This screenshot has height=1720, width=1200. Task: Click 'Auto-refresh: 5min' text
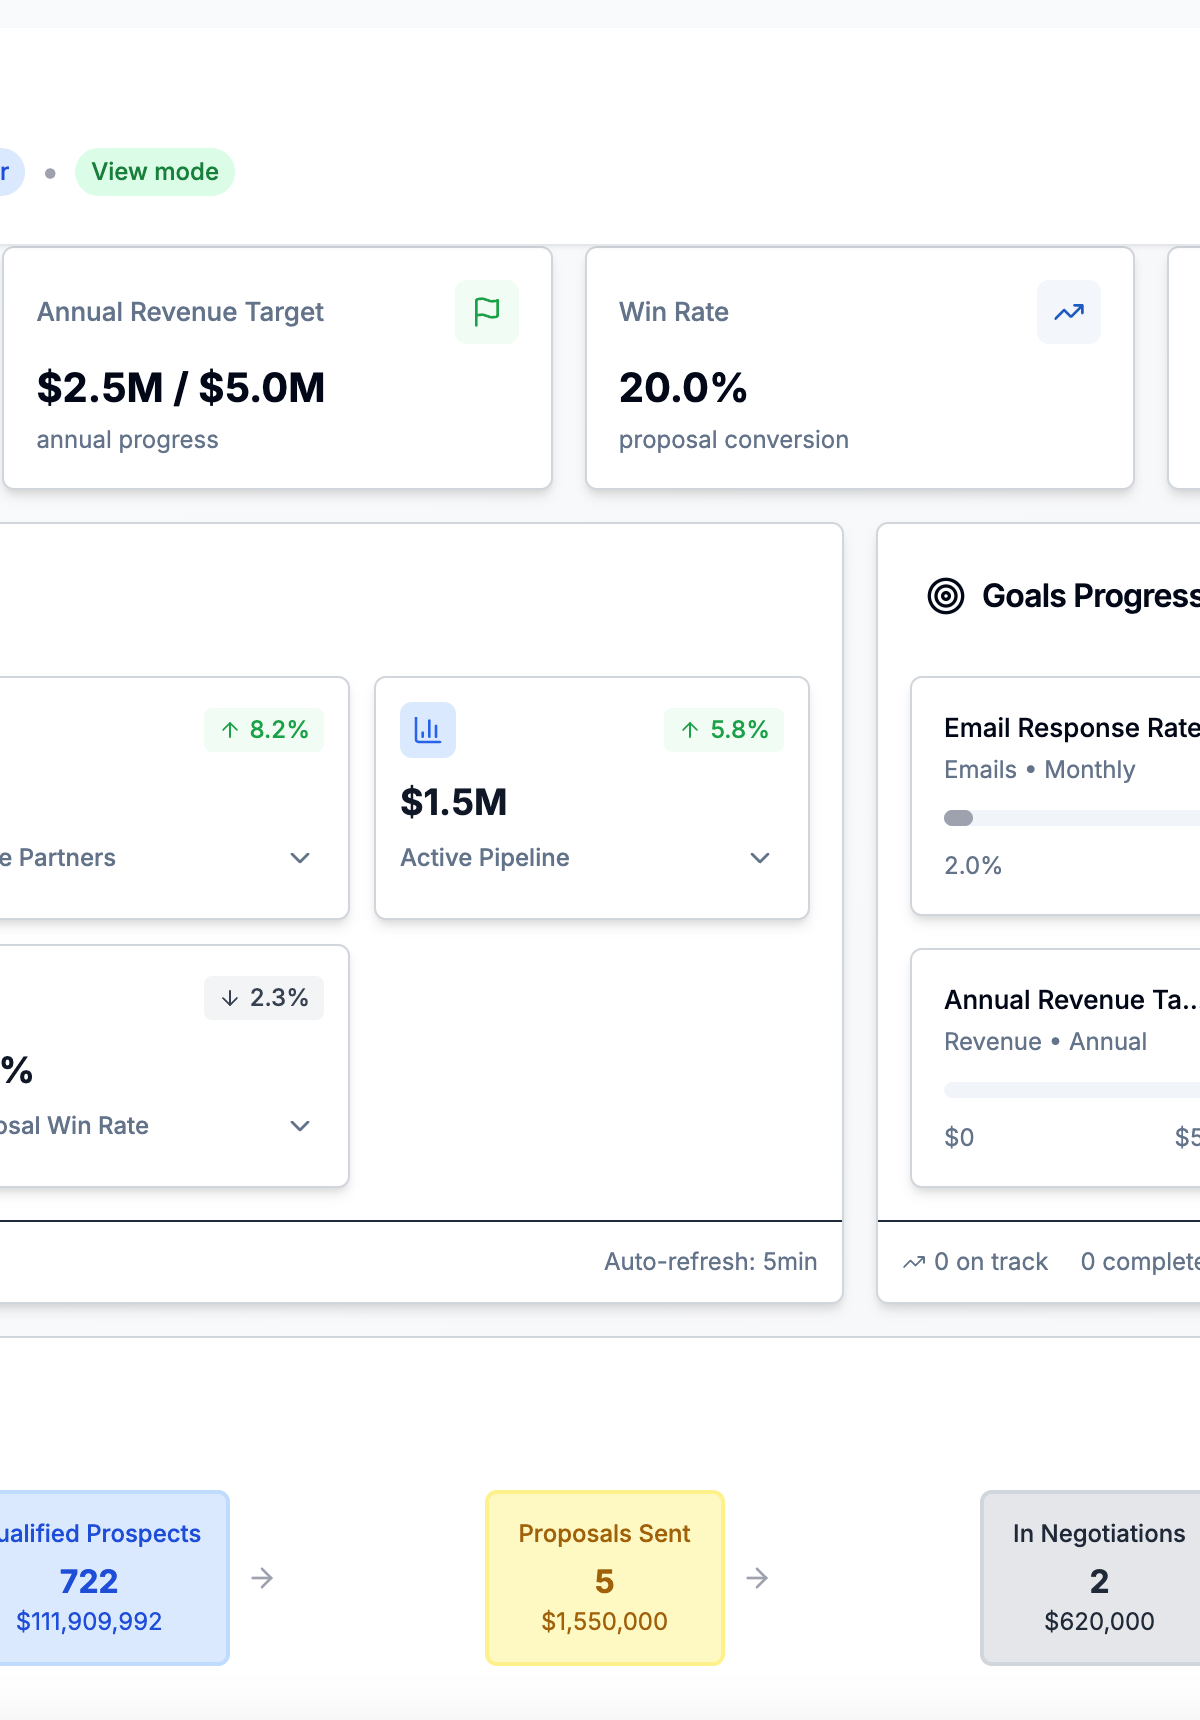(x=711, y=1262)
